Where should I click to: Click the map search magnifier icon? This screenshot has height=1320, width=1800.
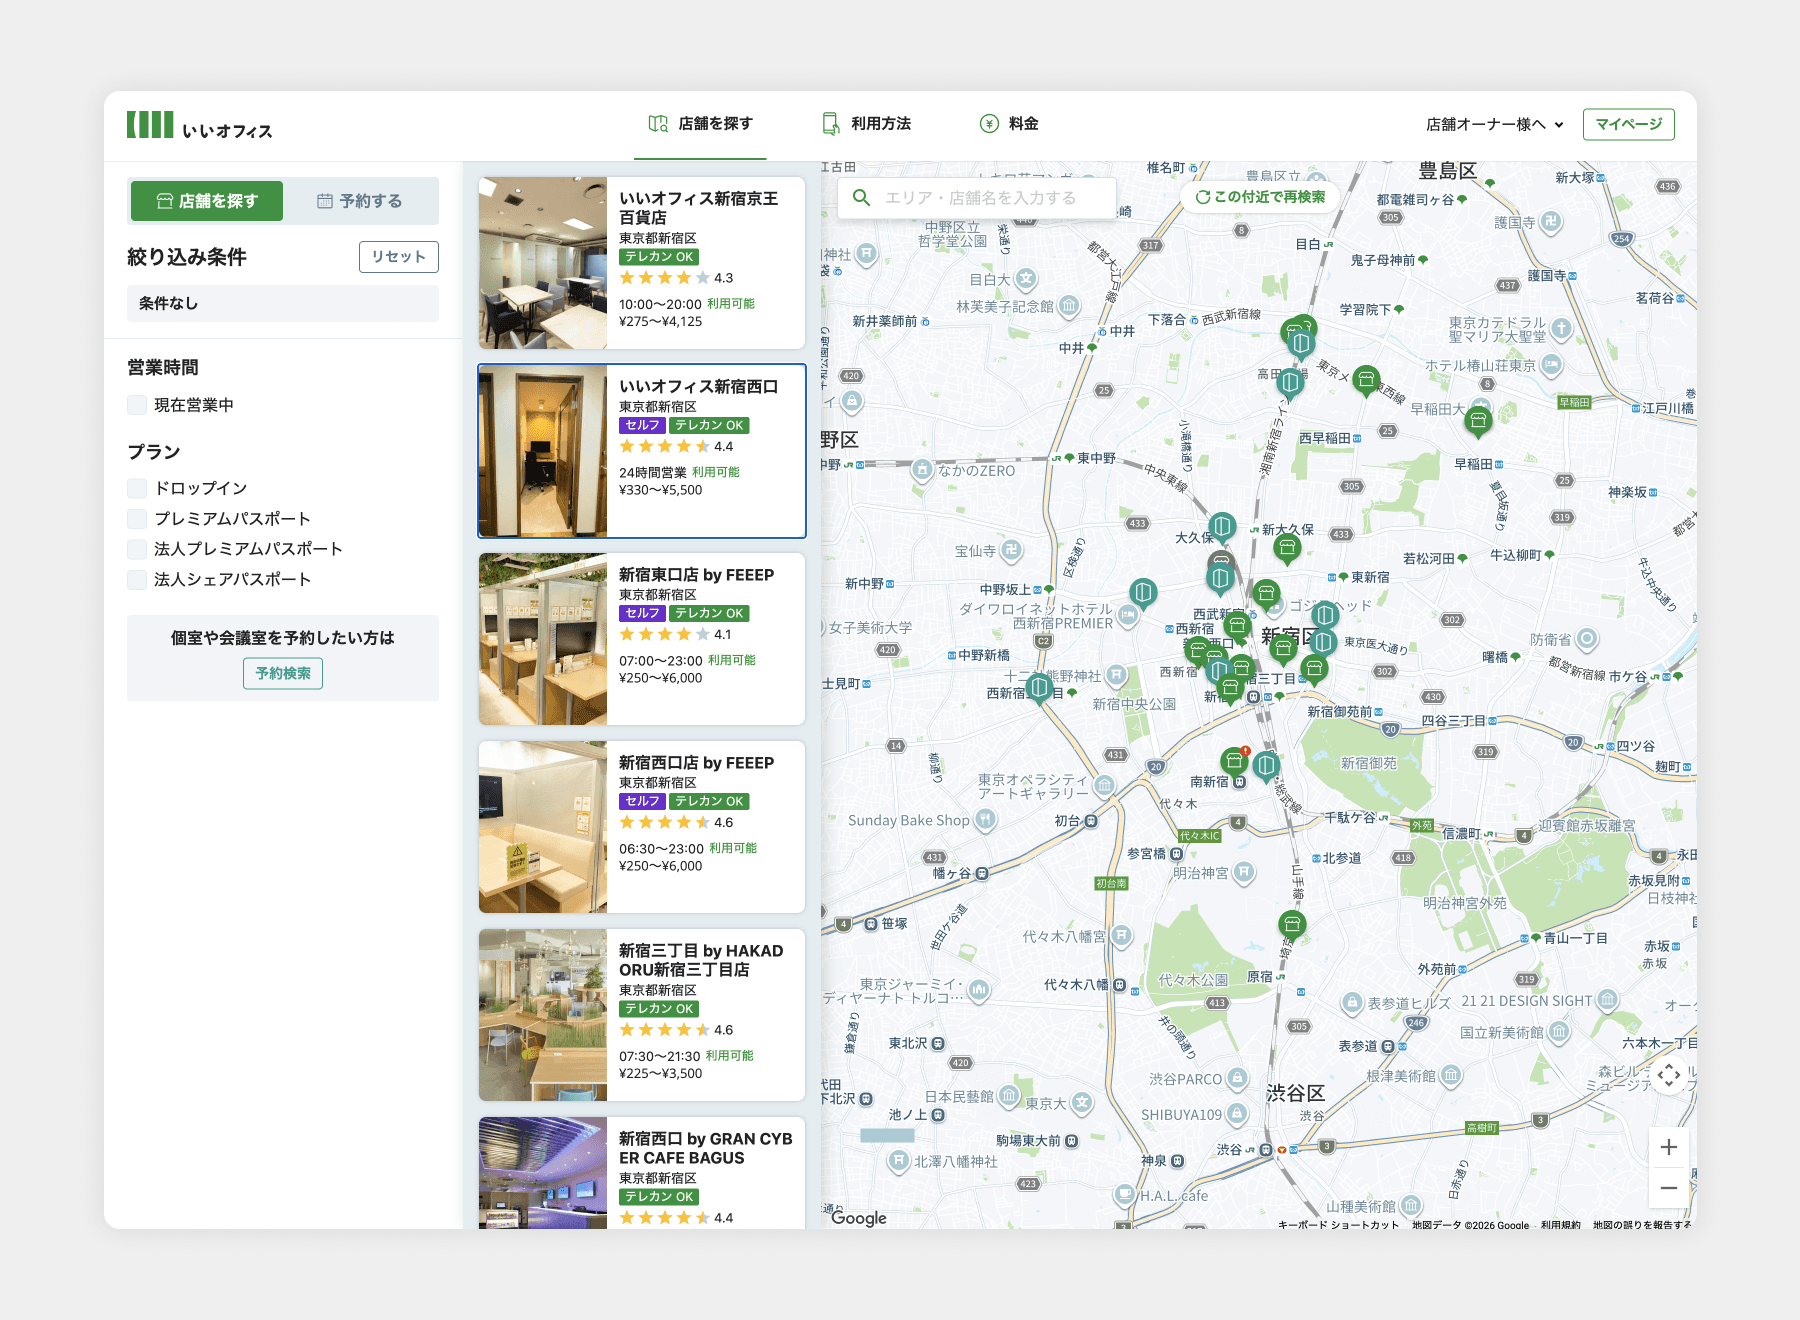[x=861, y=198]
